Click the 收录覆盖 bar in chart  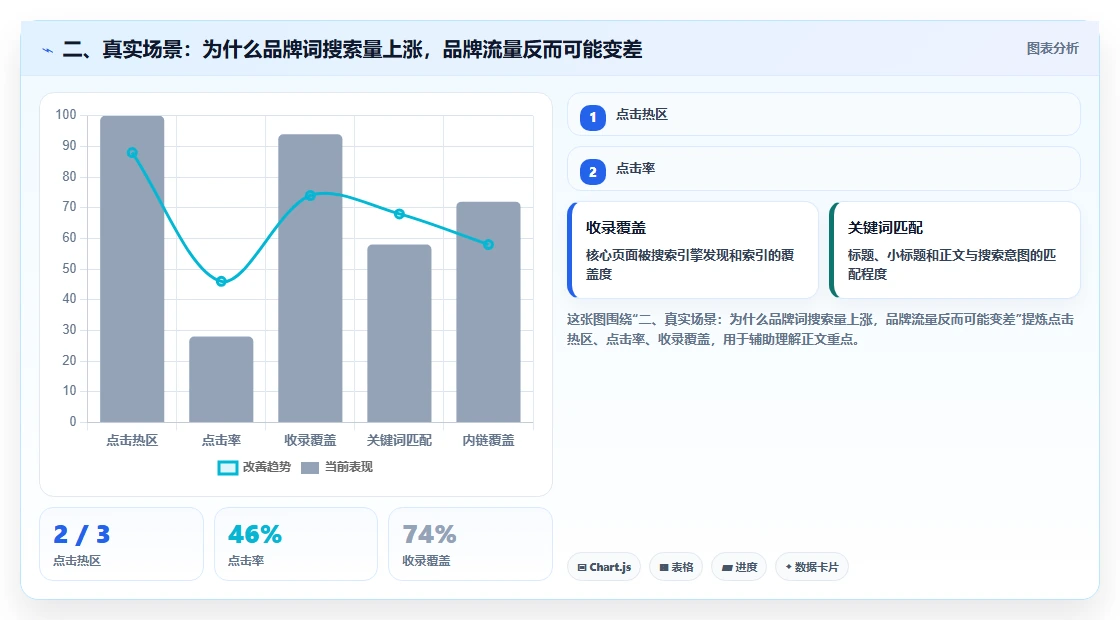(x=310, y=278)
